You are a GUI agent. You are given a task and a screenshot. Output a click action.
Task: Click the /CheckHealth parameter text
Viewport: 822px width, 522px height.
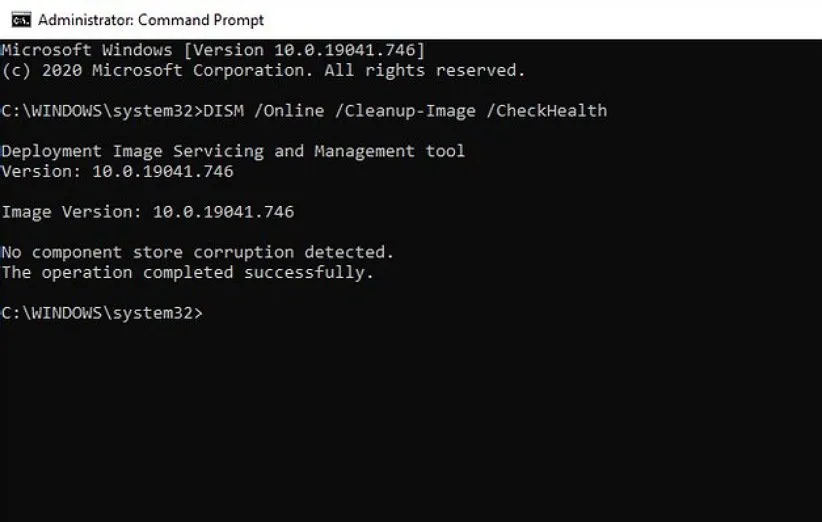click(546, 111)
